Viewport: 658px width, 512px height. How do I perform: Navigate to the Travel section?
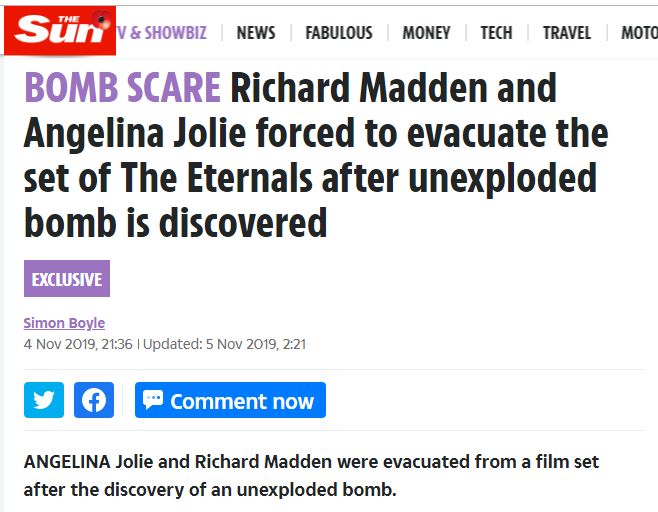[x=567, y=33]
